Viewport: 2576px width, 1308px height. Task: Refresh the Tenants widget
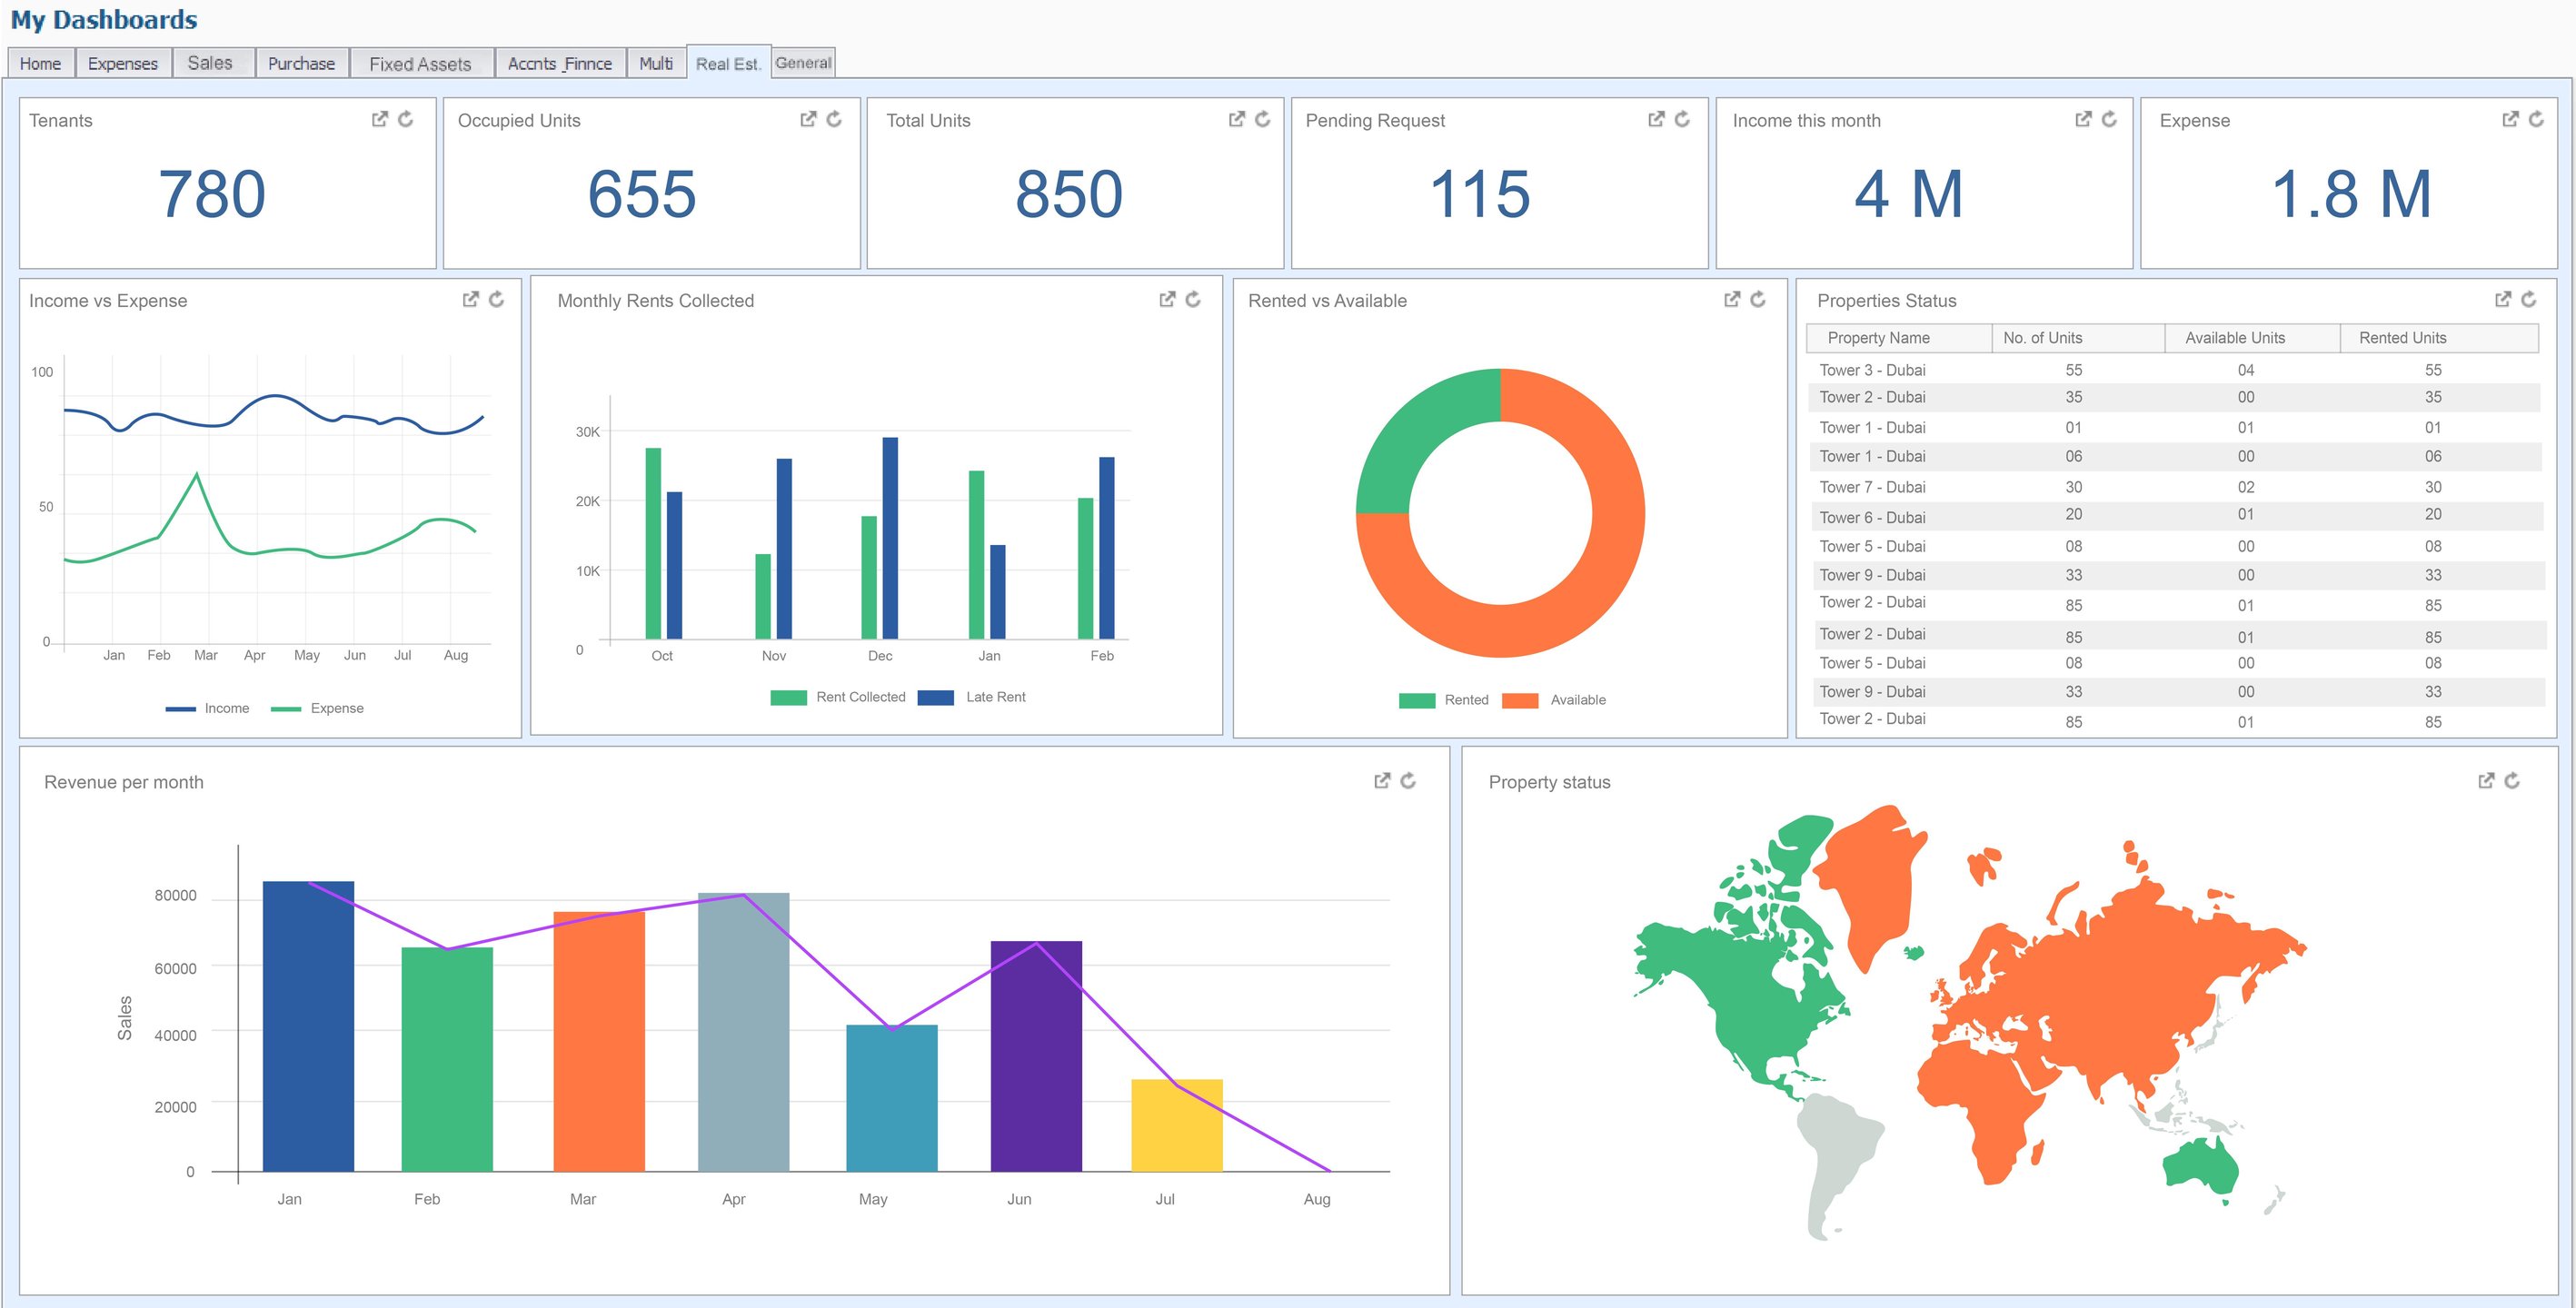pyautogui.click(x=405, y=119)
